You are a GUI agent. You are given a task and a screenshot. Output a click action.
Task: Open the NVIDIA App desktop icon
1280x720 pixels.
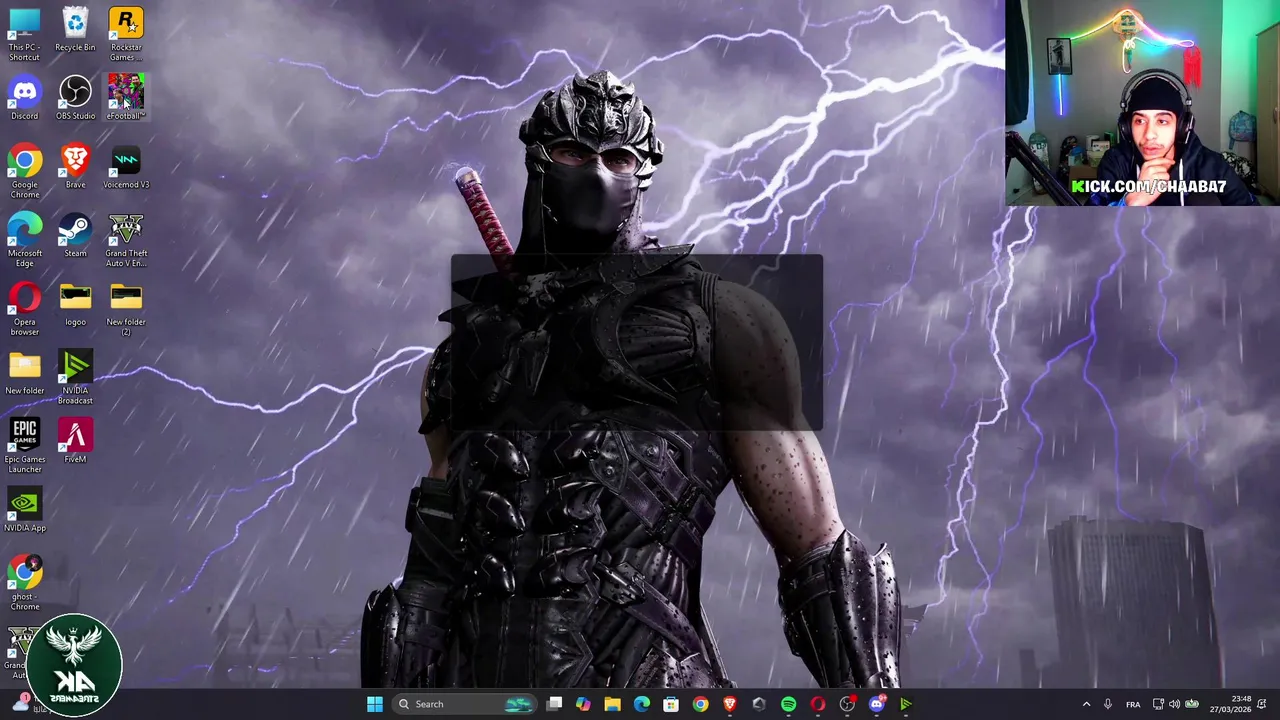click(x=24, y=510)
